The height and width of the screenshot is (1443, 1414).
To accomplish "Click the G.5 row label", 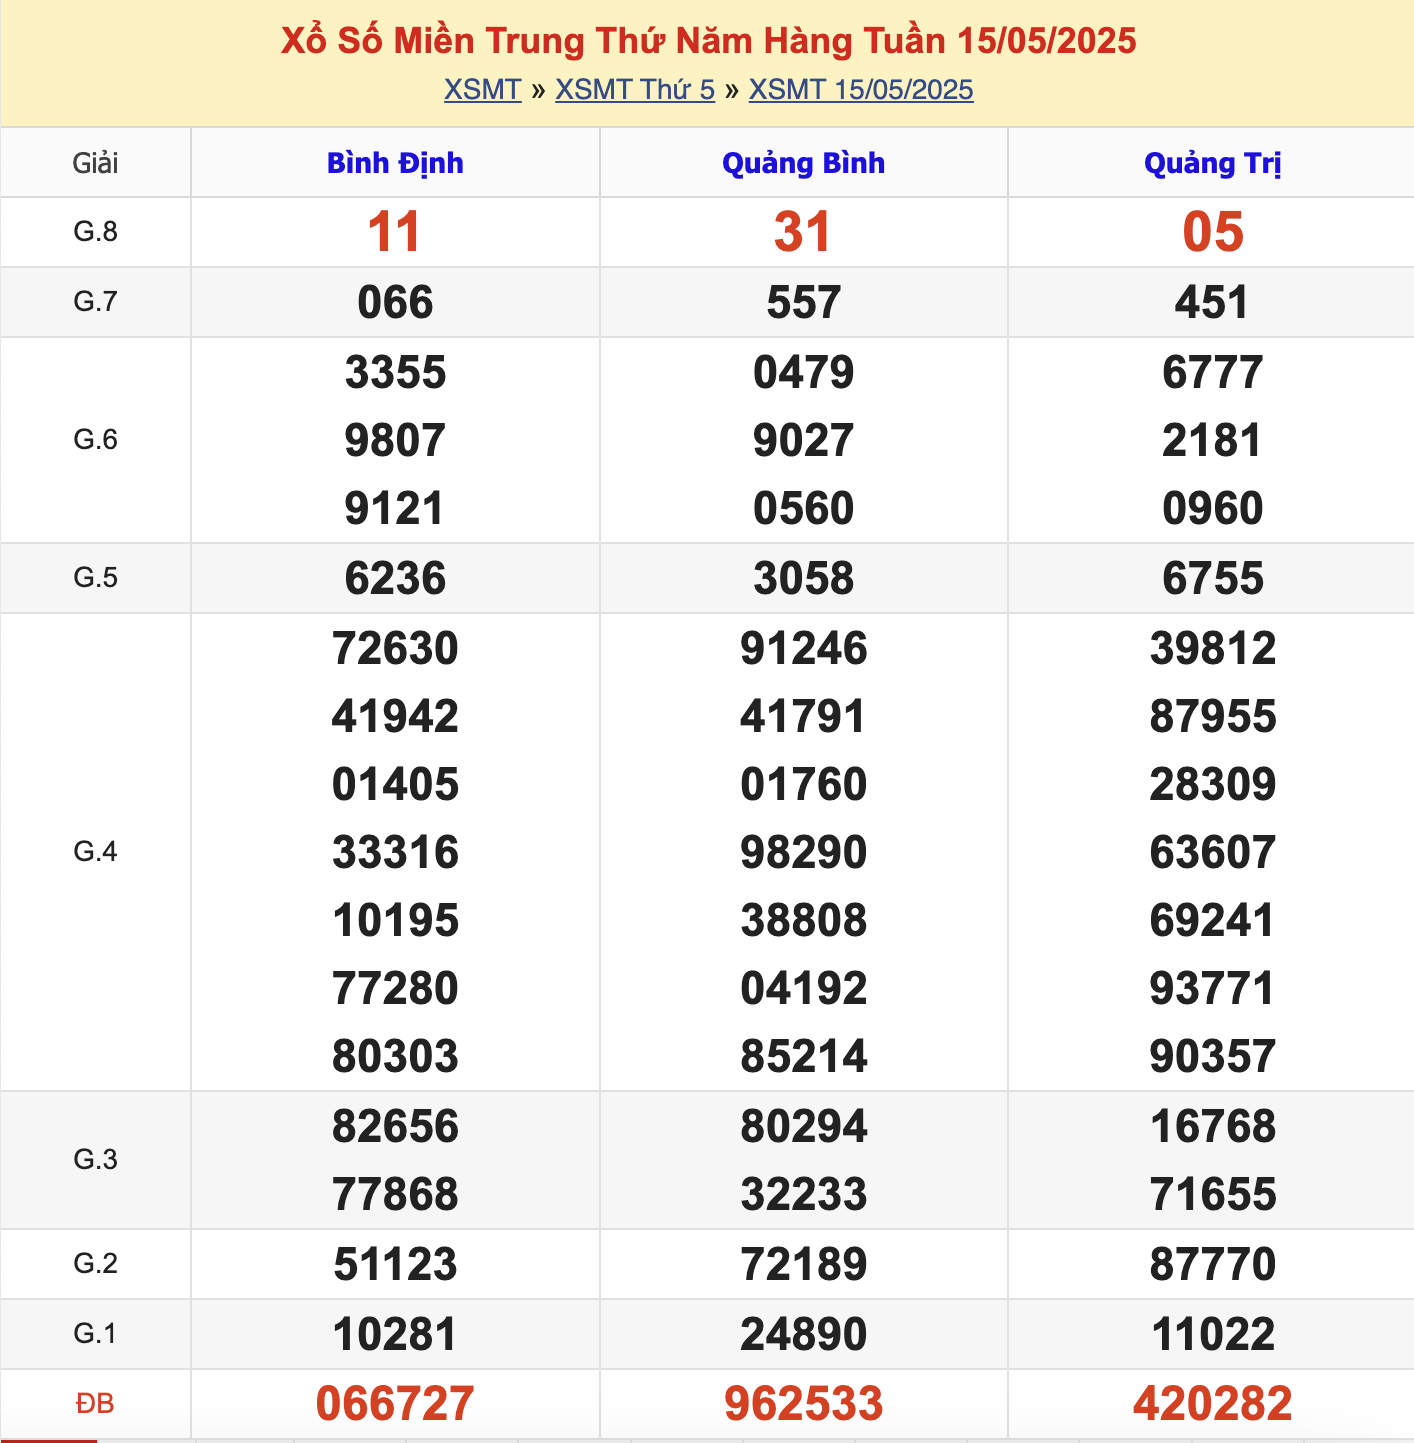I will [x=96, y=578].
